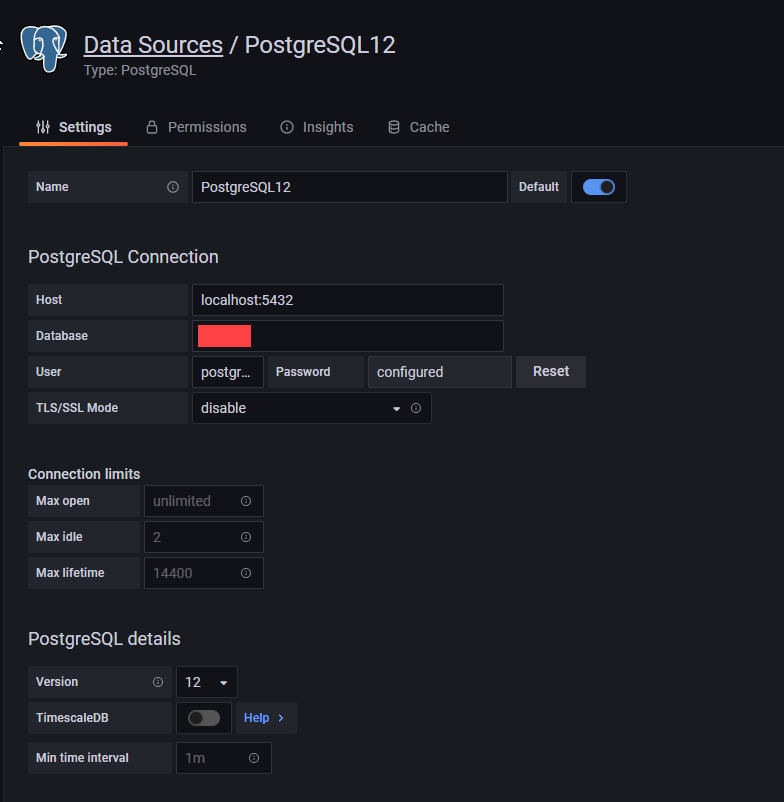
Task: Open the Data Sources breadcrumb link
Action: pyautogui.click(x=153, y=45)
